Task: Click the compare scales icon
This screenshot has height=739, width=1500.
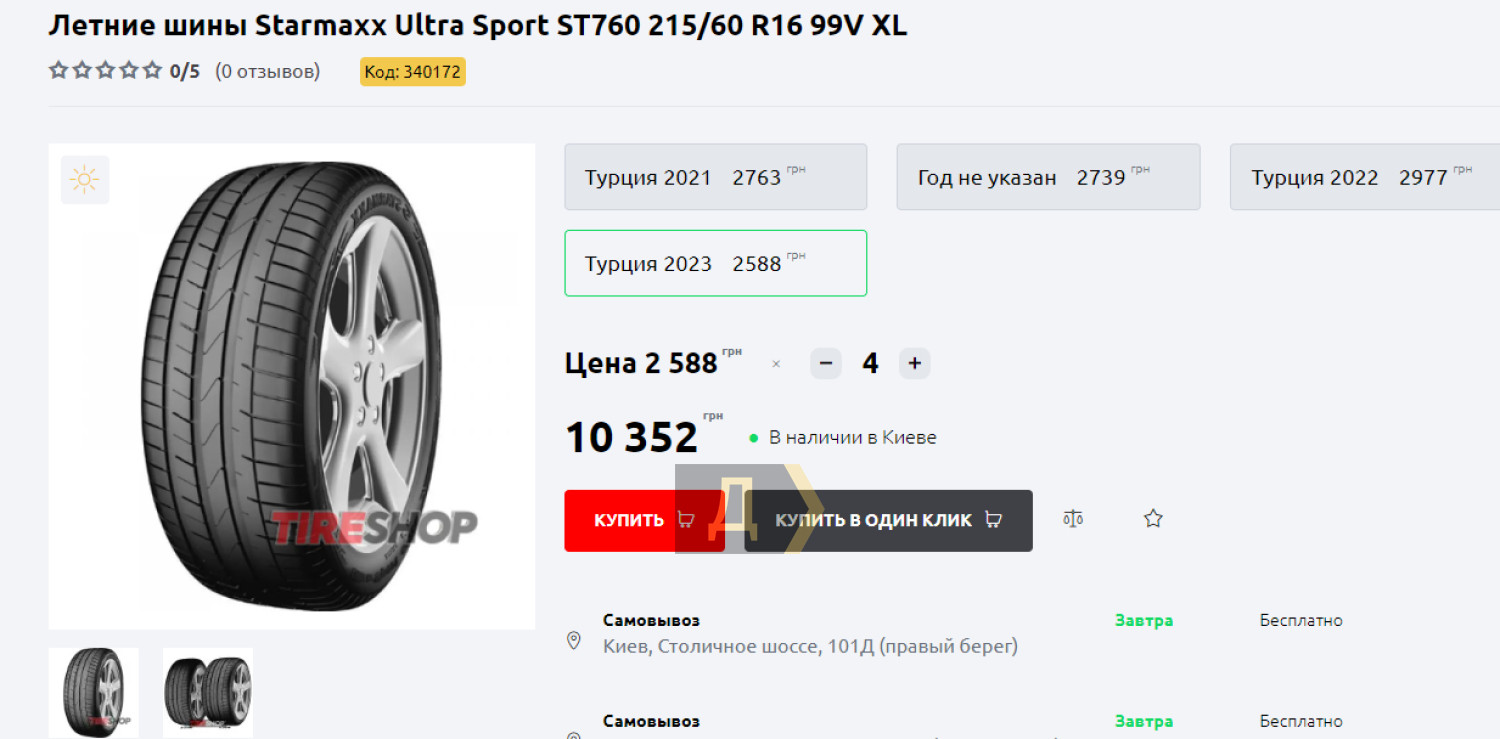Action: coord(1073,519)
